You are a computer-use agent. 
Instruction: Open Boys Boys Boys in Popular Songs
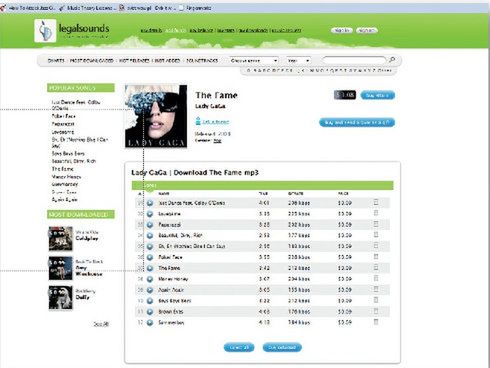pos(68,154)
